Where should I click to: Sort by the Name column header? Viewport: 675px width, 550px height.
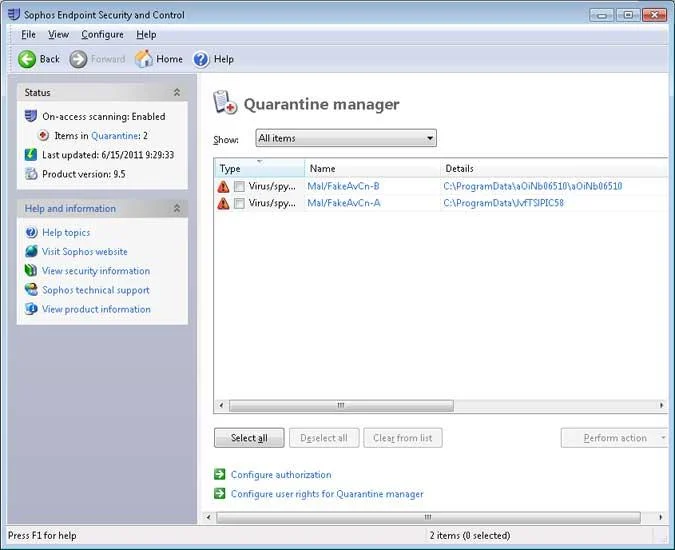click(x=372, y=168)
